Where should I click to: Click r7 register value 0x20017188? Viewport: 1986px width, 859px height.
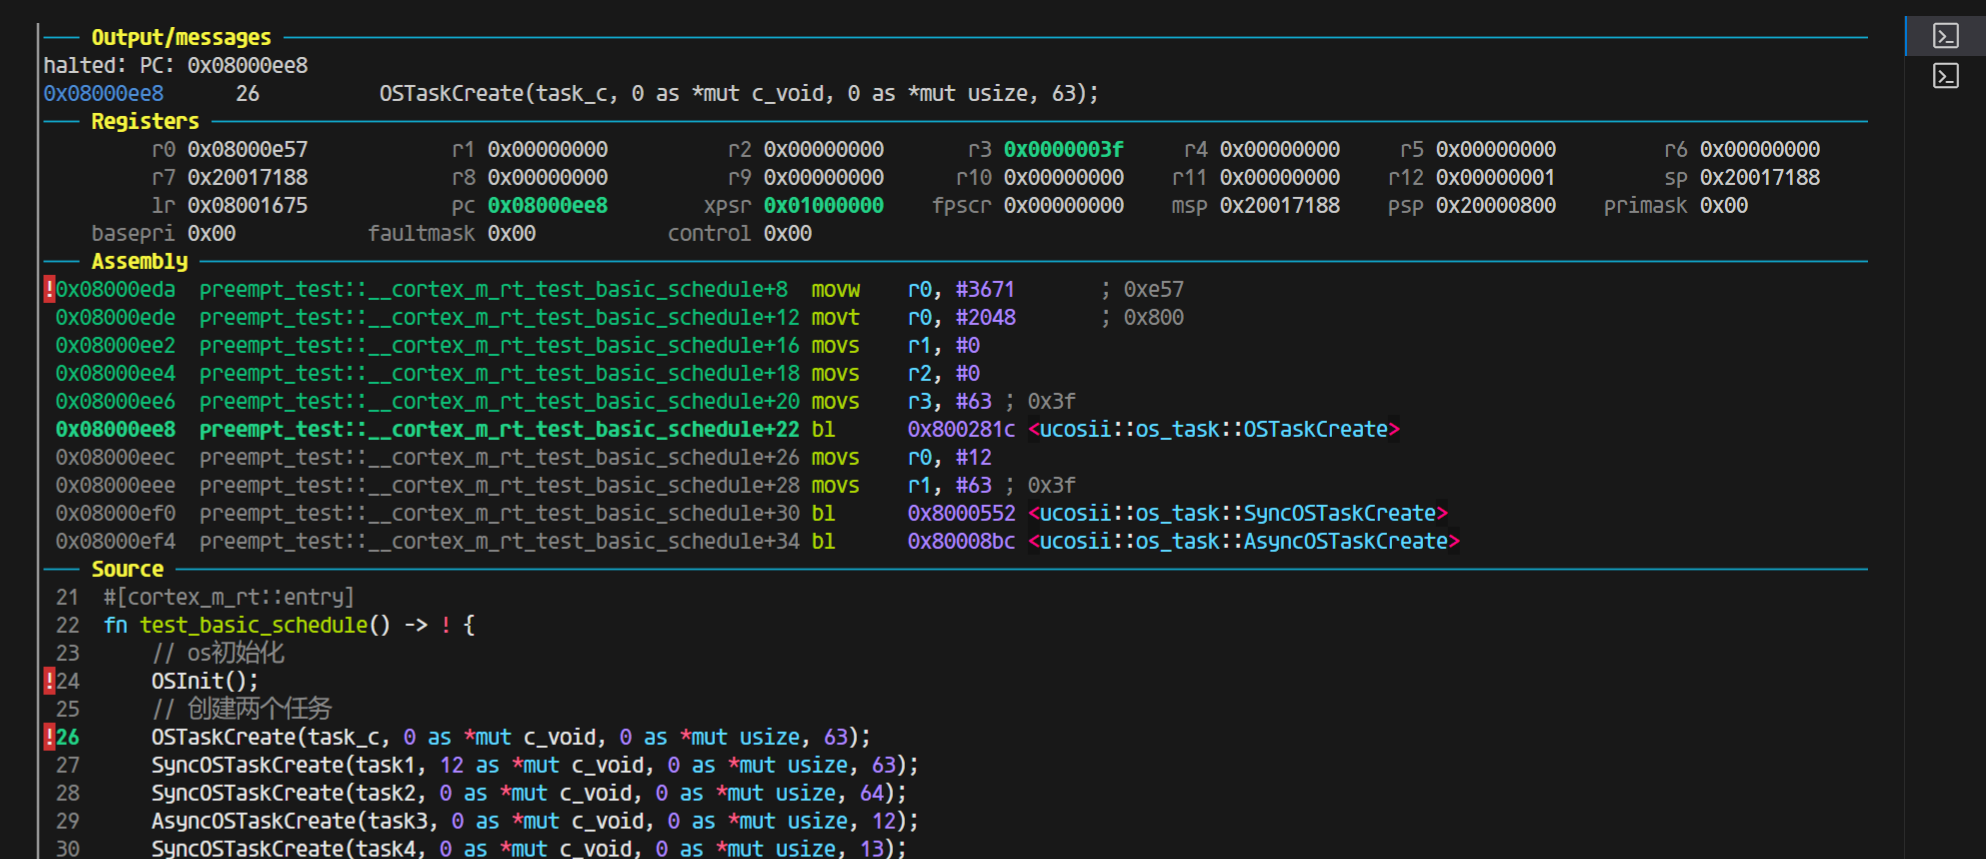[247, 177]
